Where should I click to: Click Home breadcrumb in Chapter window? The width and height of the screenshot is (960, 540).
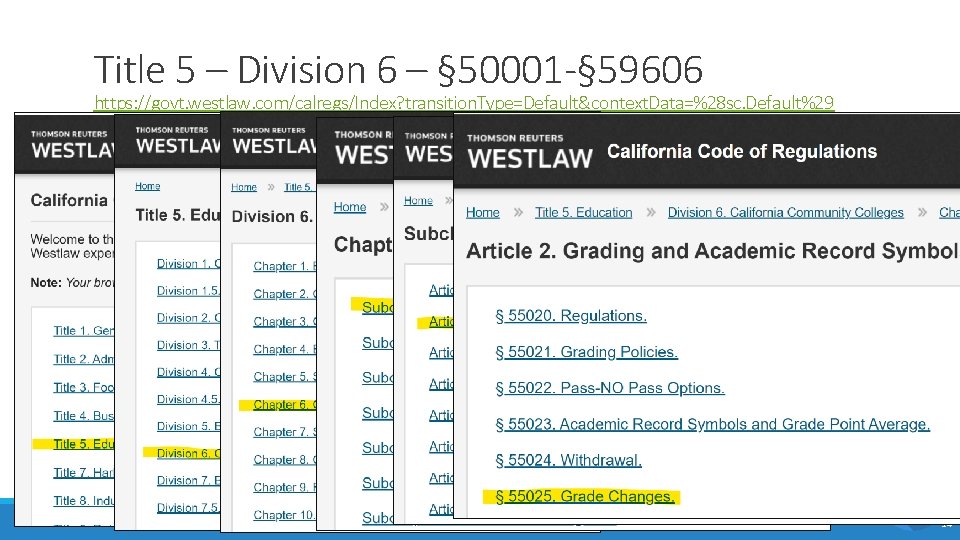(x=350, y=207)
